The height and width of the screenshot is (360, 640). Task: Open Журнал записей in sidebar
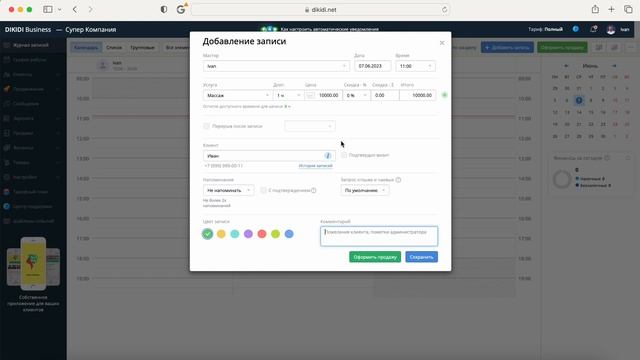(x=33, y=45)
